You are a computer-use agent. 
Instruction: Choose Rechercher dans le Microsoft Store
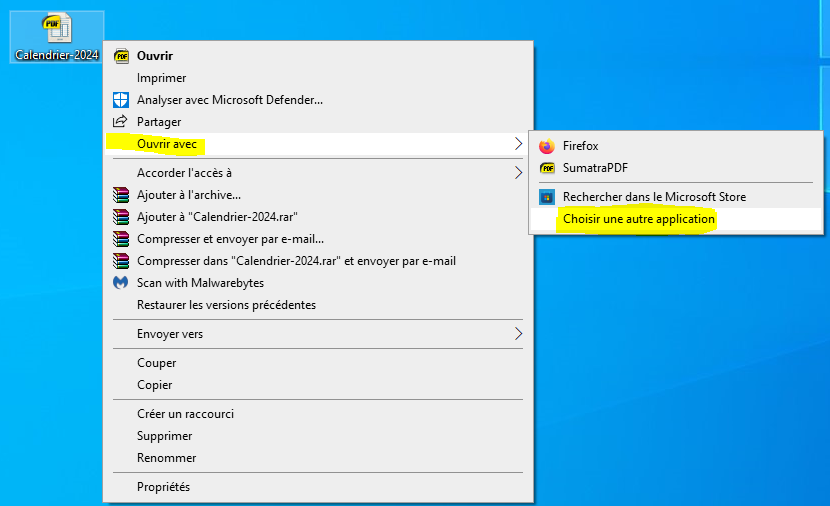[x=676, y=197]
